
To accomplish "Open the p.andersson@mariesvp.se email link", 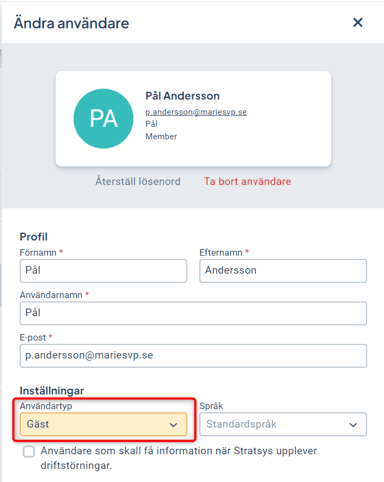I will point(196,112).
